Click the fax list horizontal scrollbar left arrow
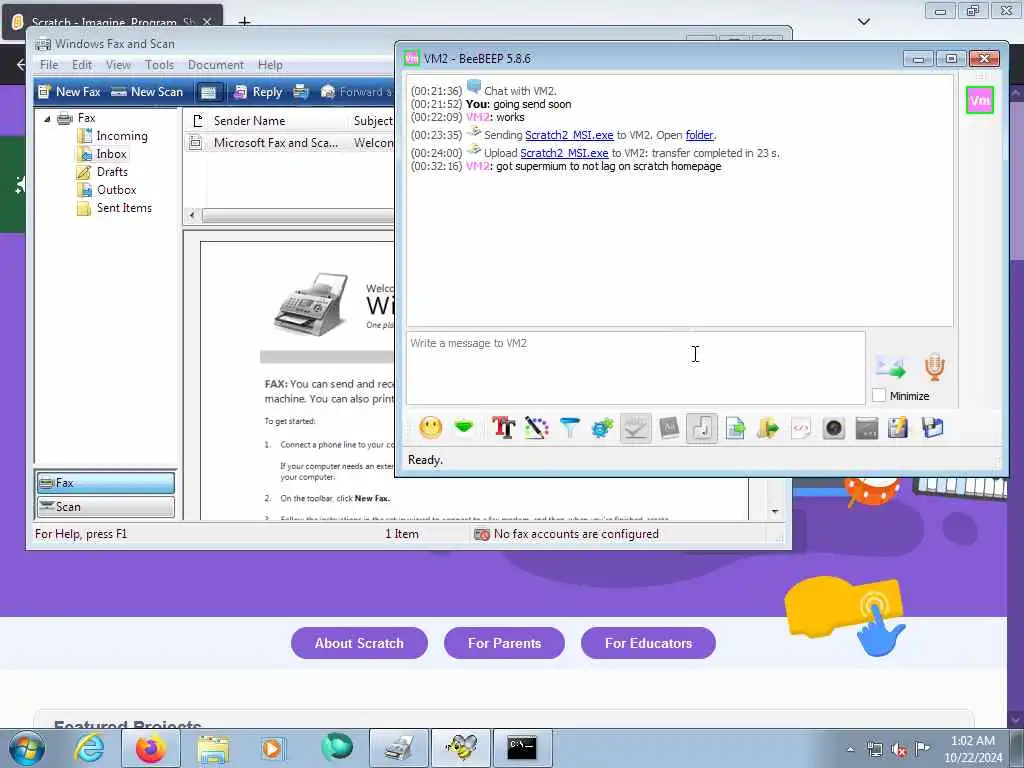 pos(192,215)
